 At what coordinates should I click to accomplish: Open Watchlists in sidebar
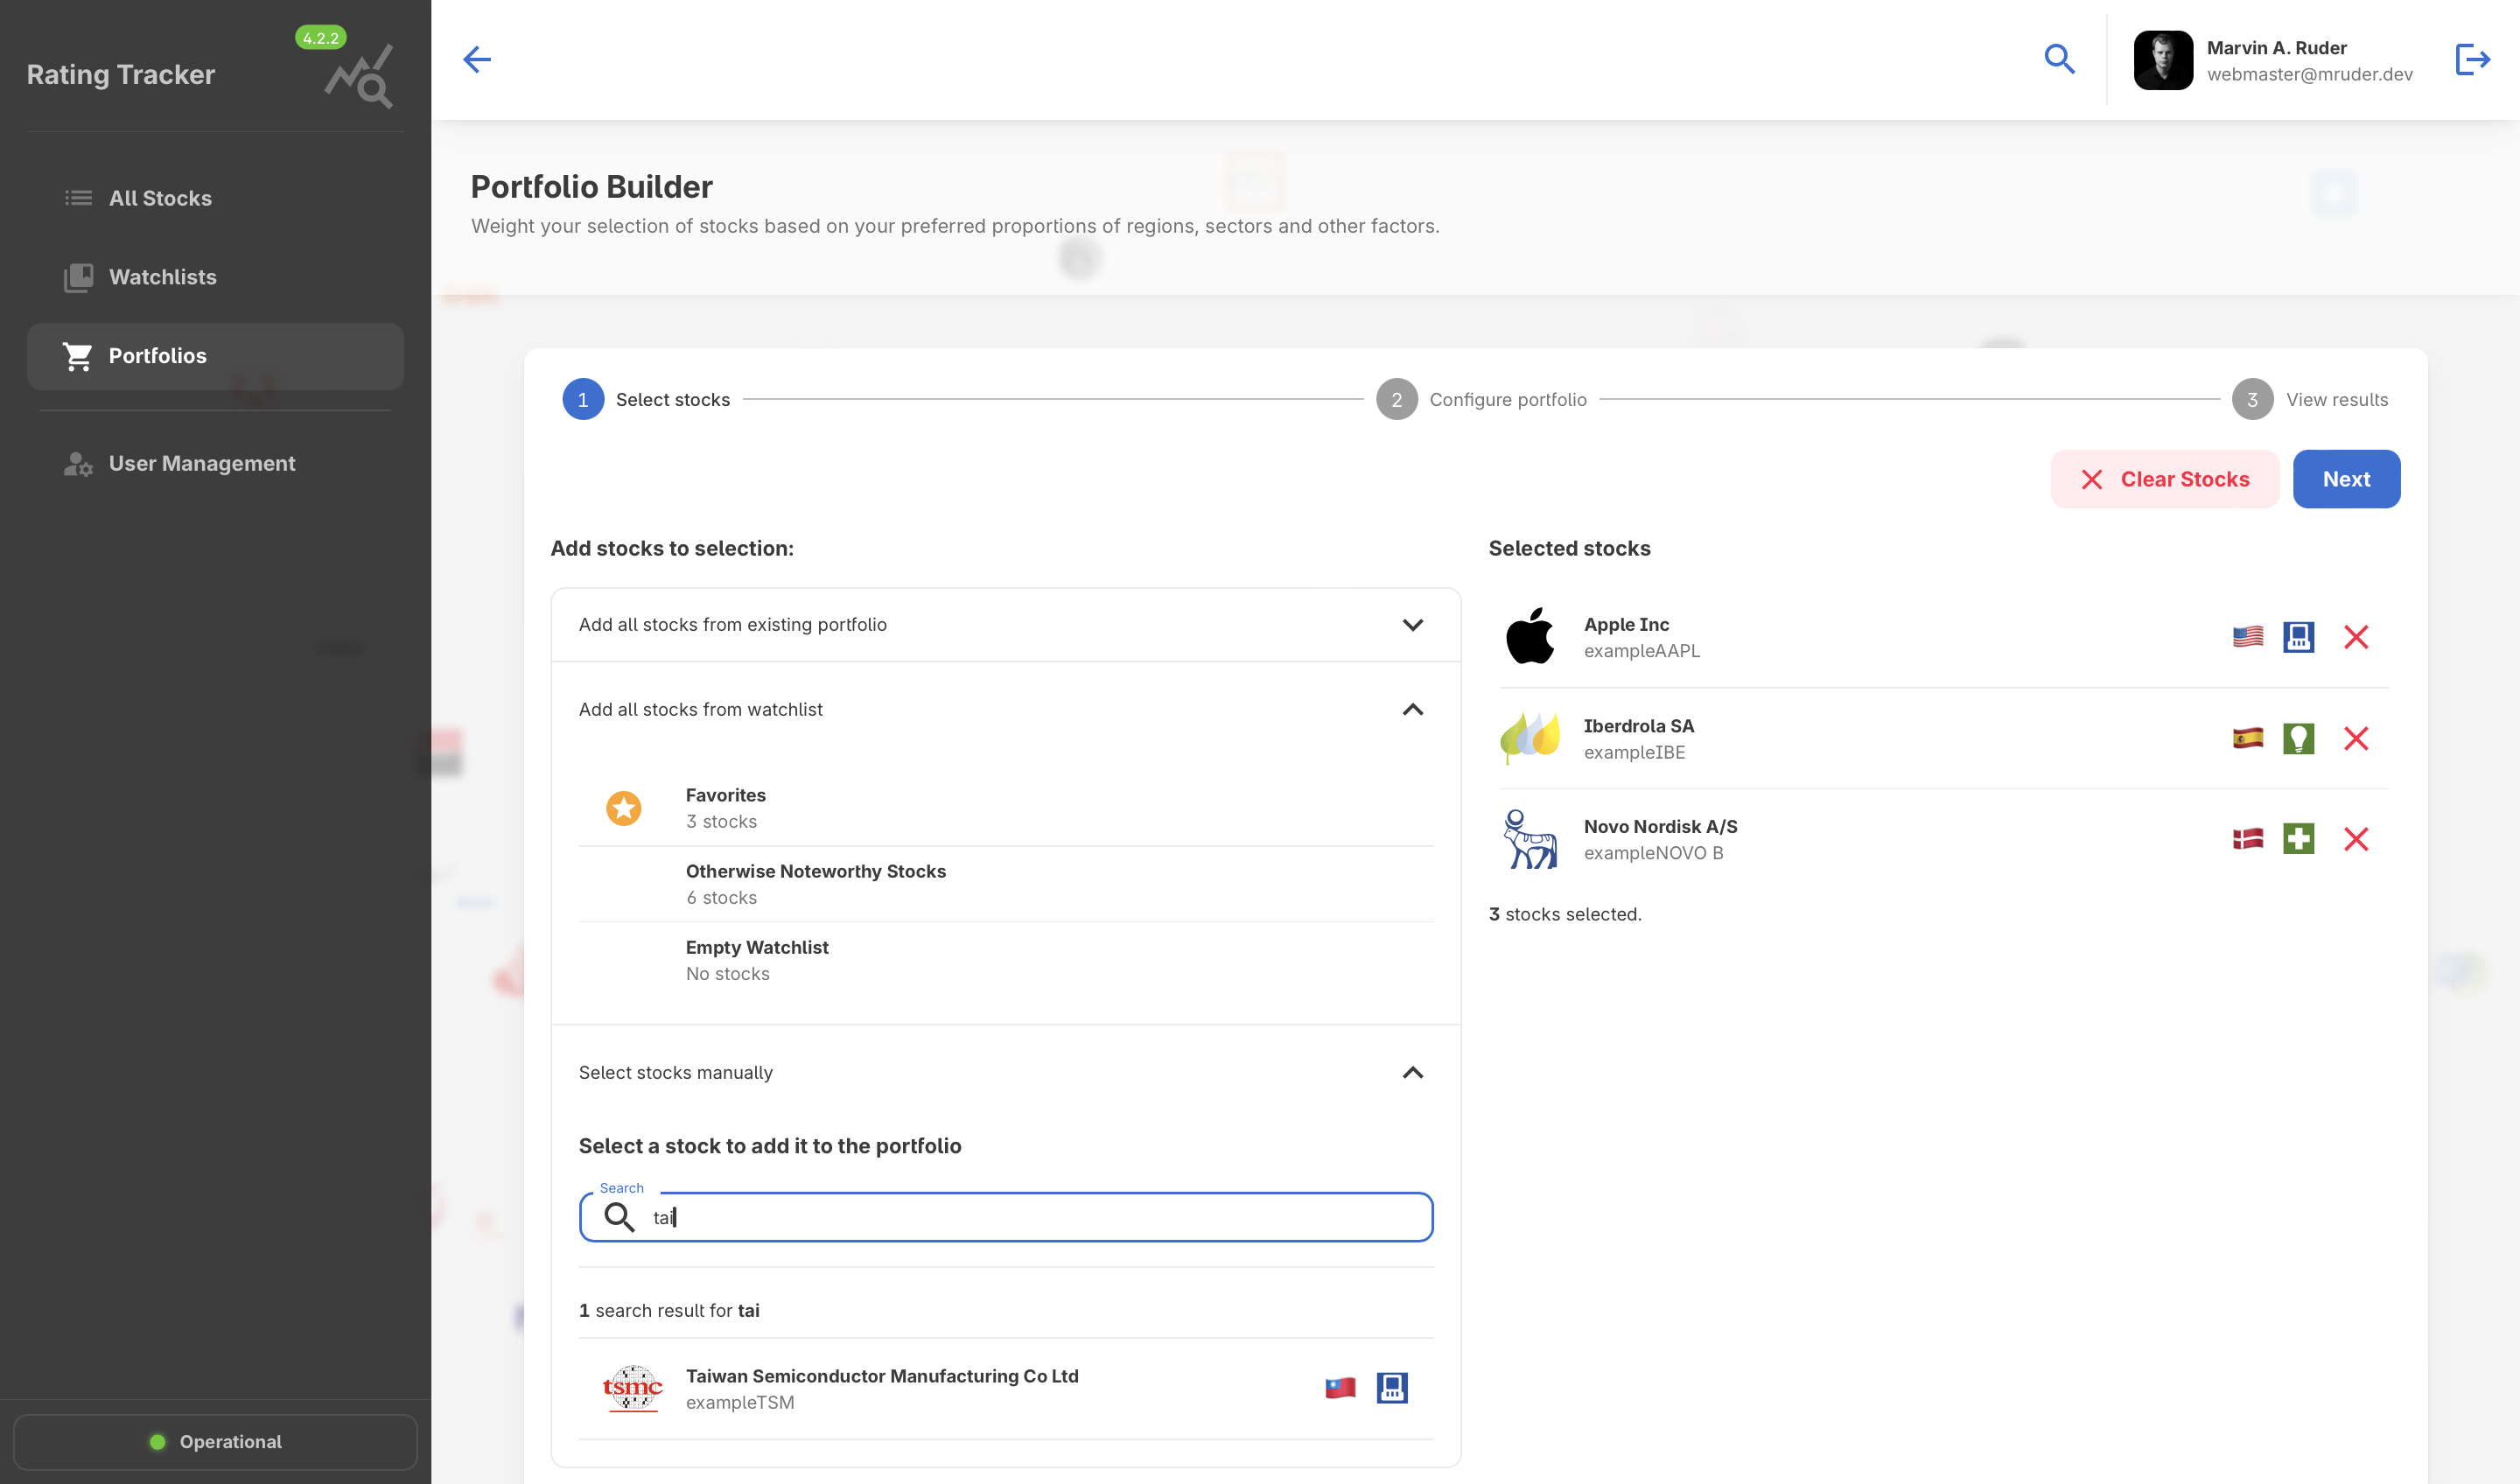[163, 277]
